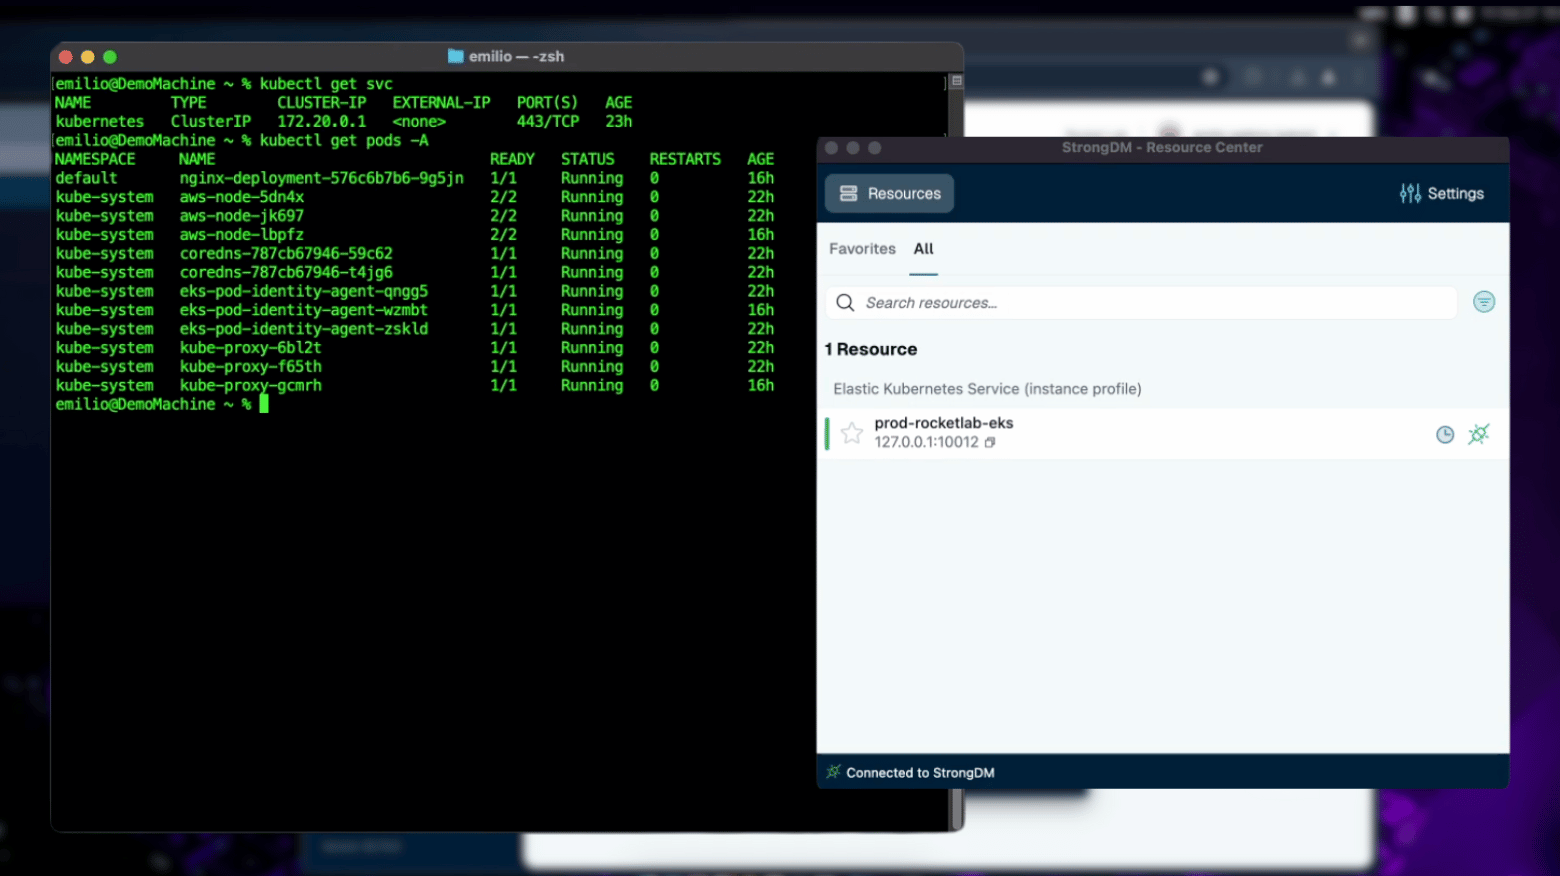Screen dimensions: 1560x876
Task: Click the green status bar next to prod-rocketlab-eks
Action: point(828,433)
